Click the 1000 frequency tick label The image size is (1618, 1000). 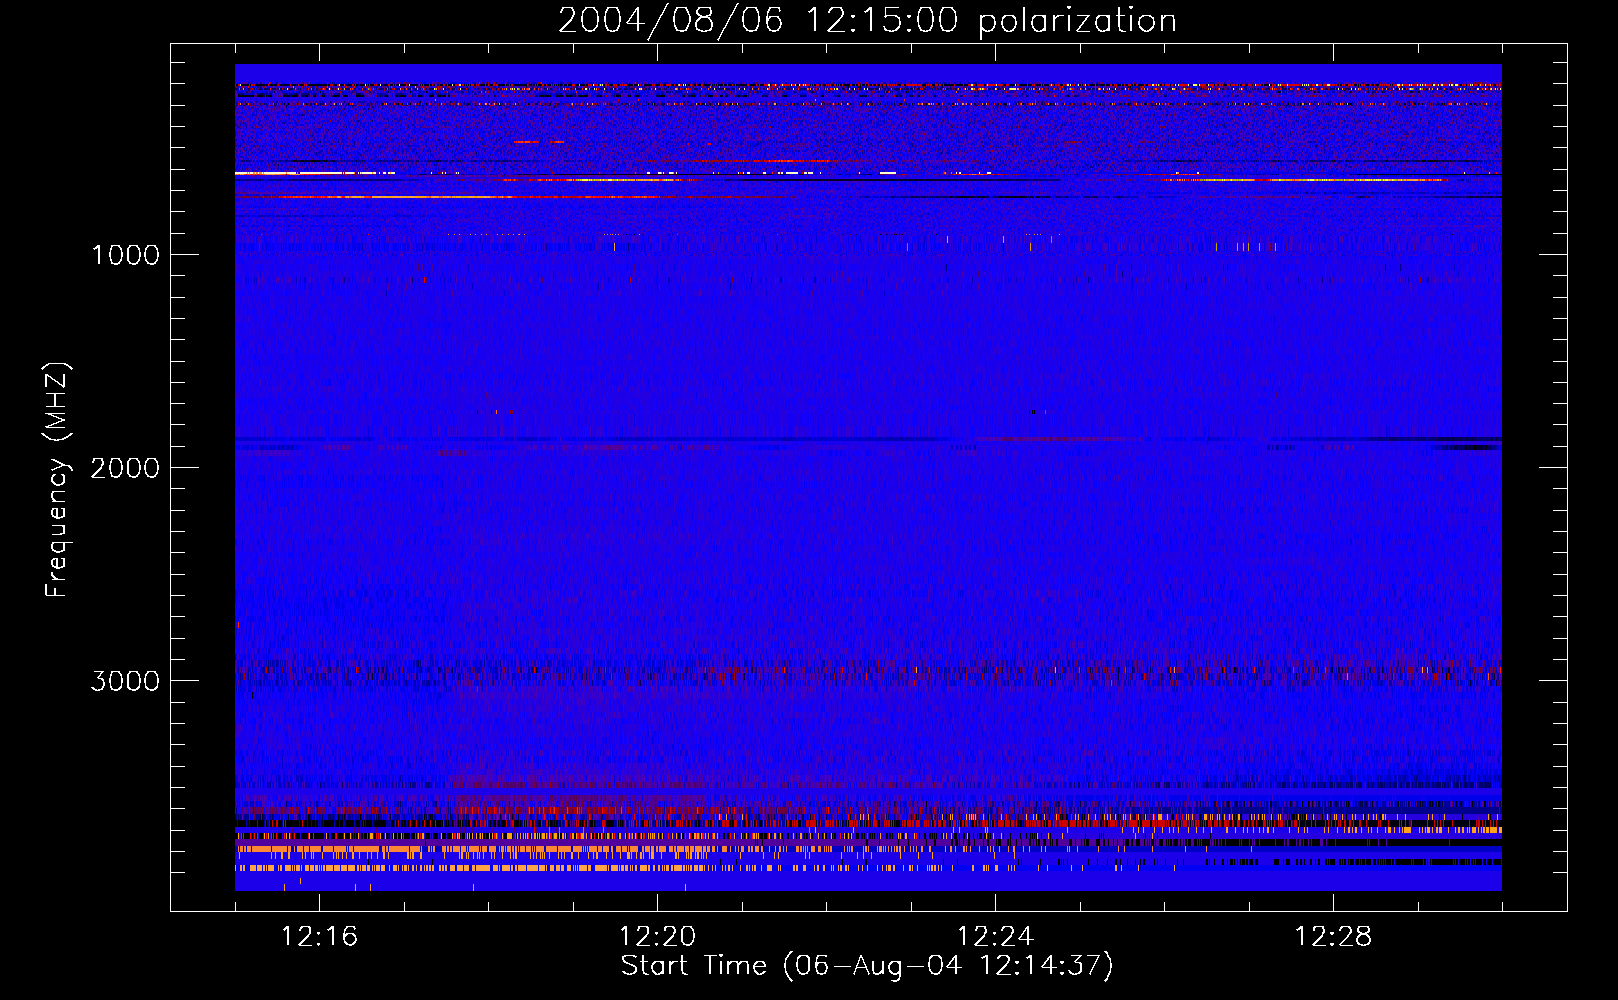tap(126, 255)
